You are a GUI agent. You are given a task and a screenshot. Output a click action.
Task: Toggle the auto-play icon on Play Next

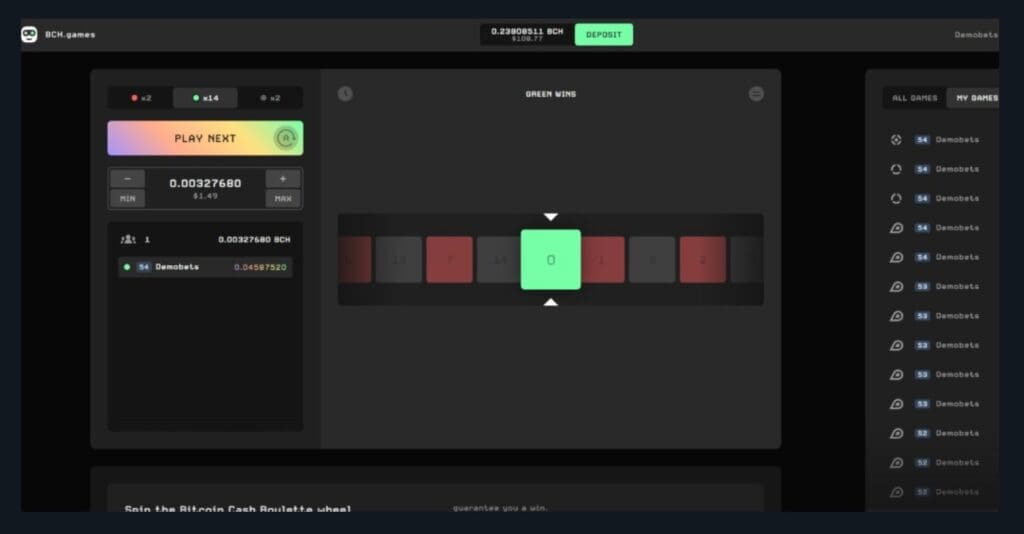click(x=286, y=138)
